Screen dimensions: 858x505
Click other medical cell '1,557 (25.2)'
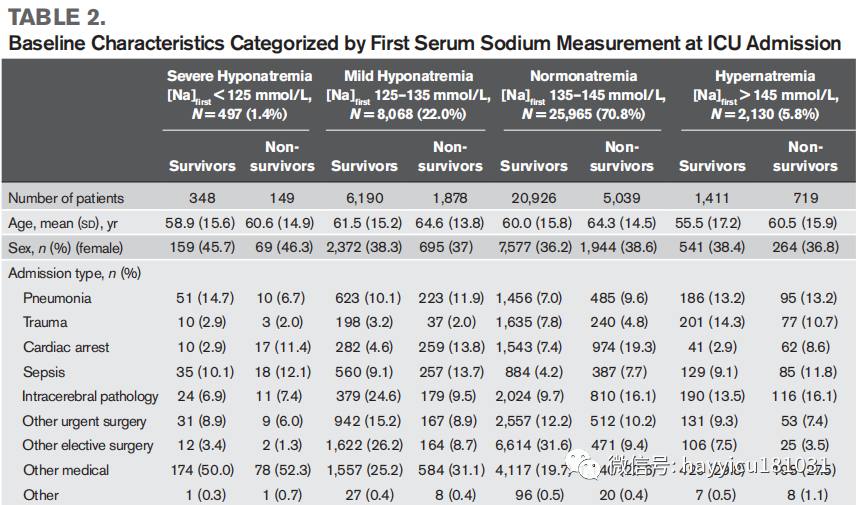tap(364, 470)
